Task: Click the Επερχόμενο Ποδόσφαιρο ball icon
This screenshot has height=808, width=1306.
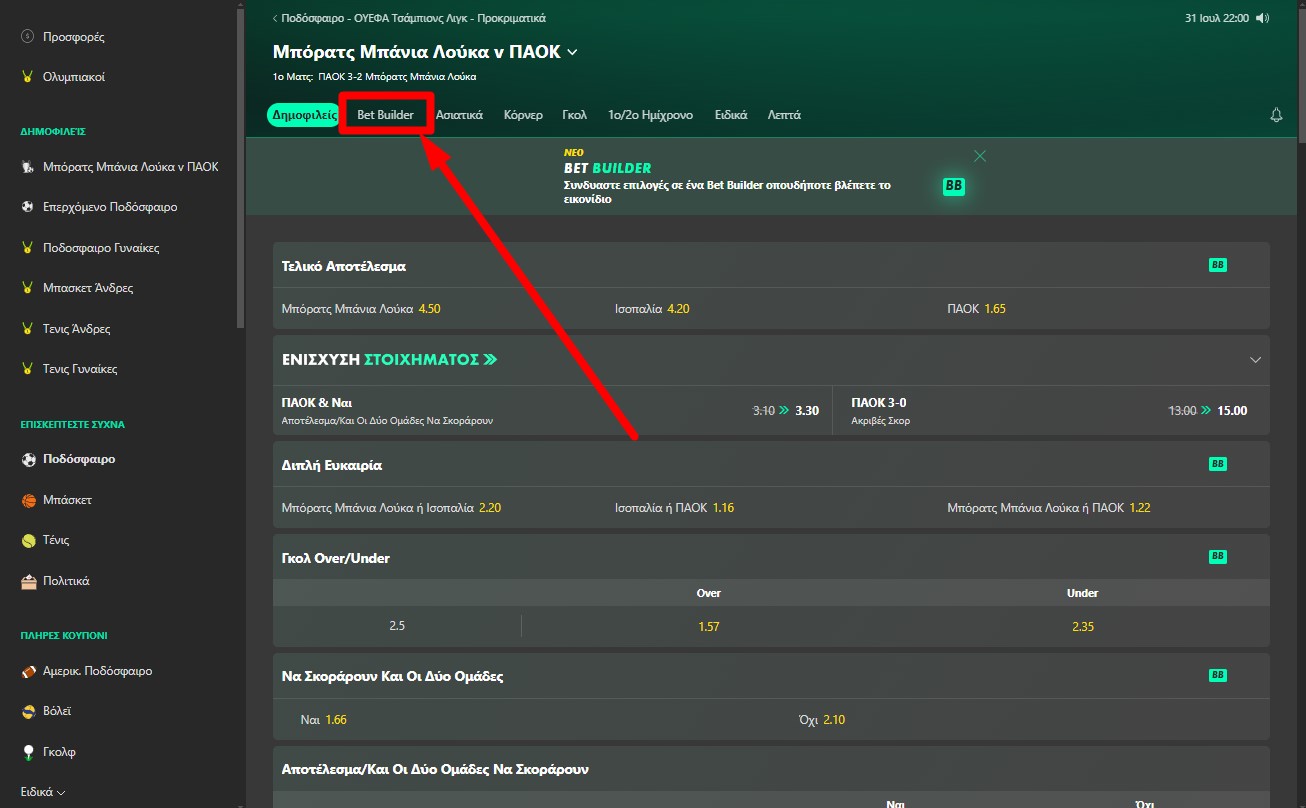Action: point(28,207)
